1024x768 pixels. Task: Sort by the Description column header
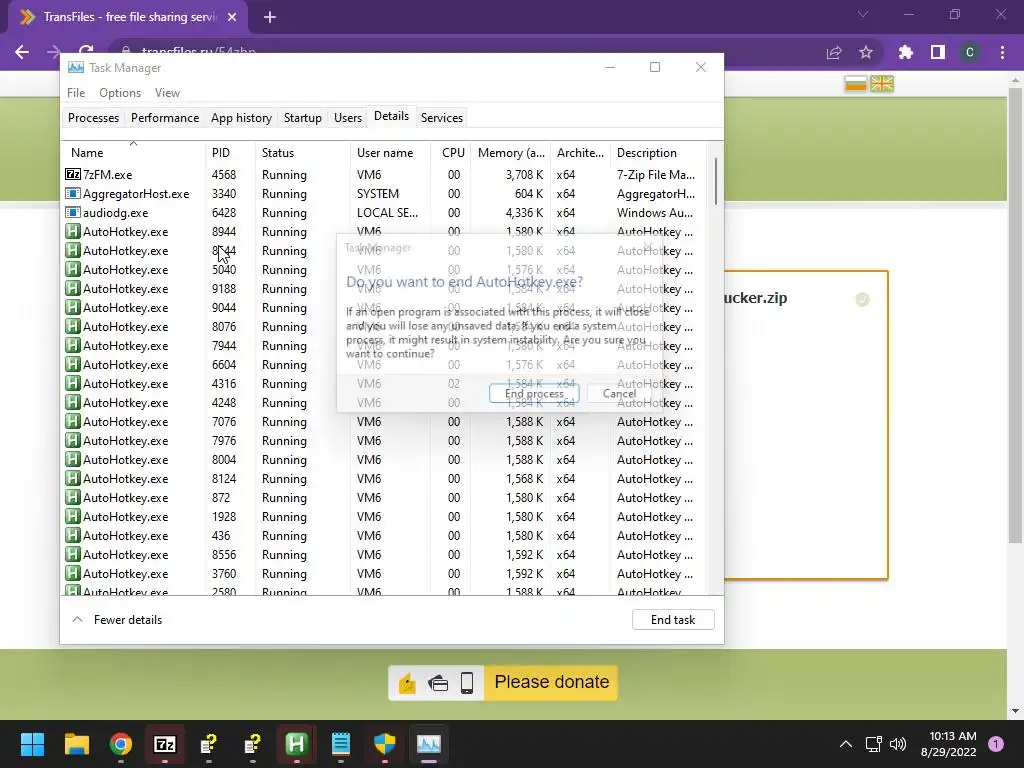point(658,153)
